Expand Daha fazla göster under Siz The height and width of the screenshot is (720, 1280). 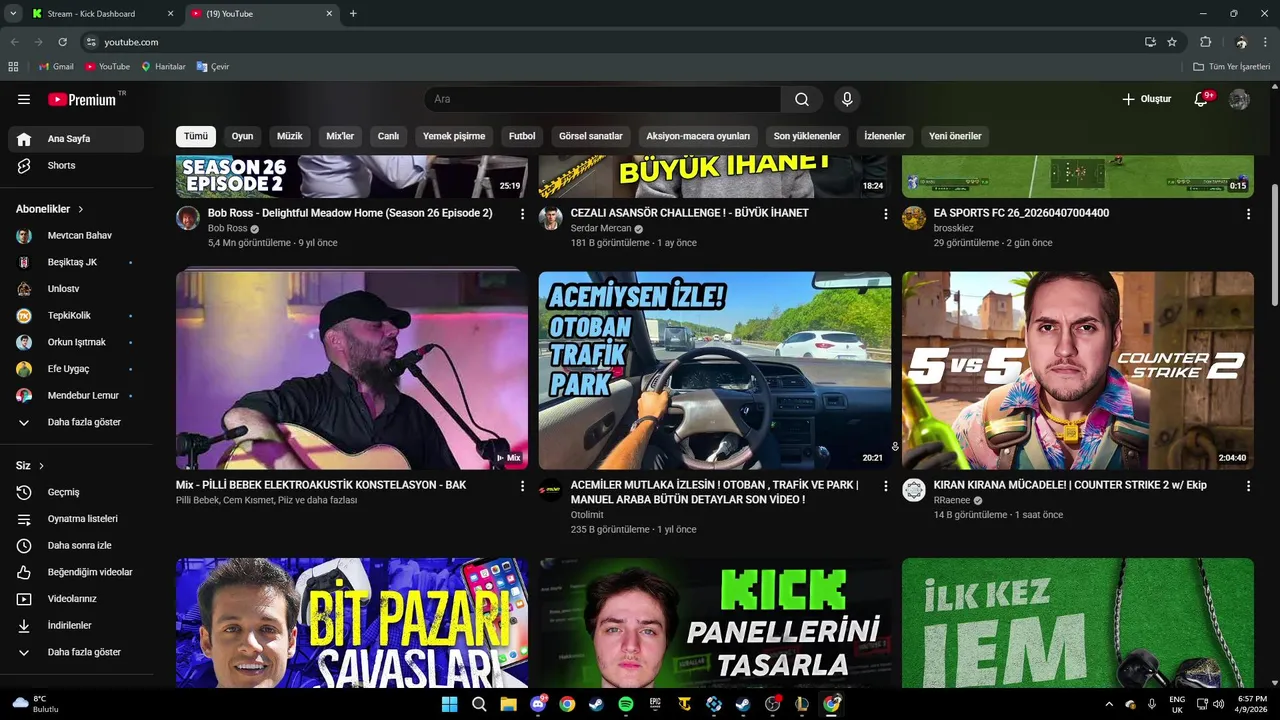point(76,652)
